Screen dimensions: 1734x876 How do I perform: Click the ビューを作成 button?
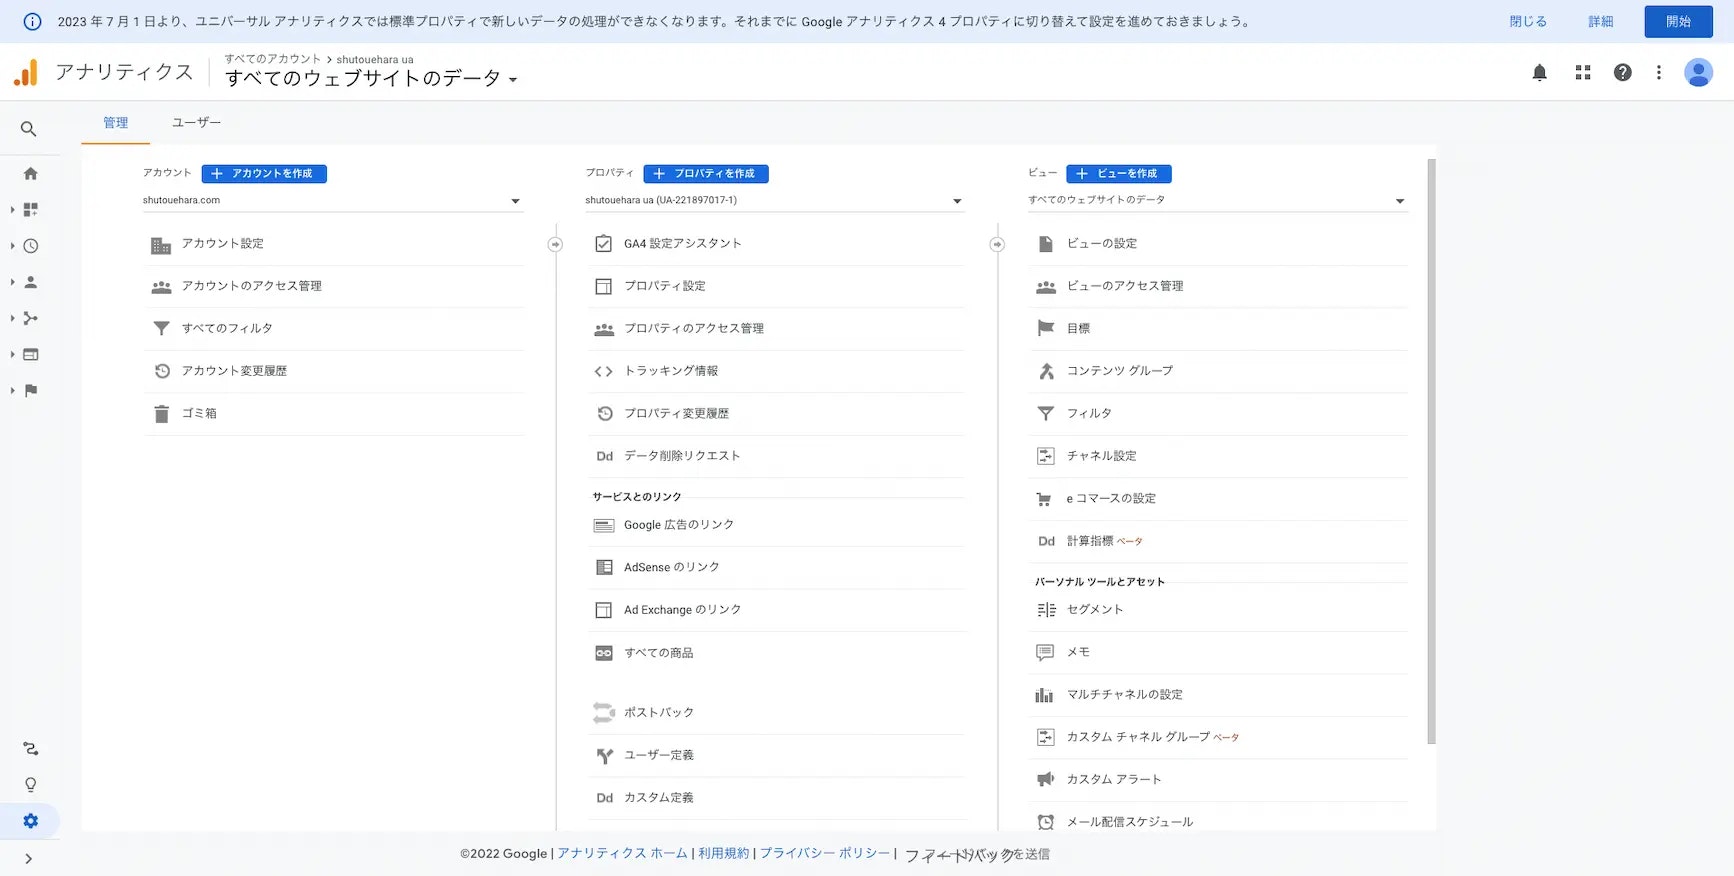pos(1119,174)
